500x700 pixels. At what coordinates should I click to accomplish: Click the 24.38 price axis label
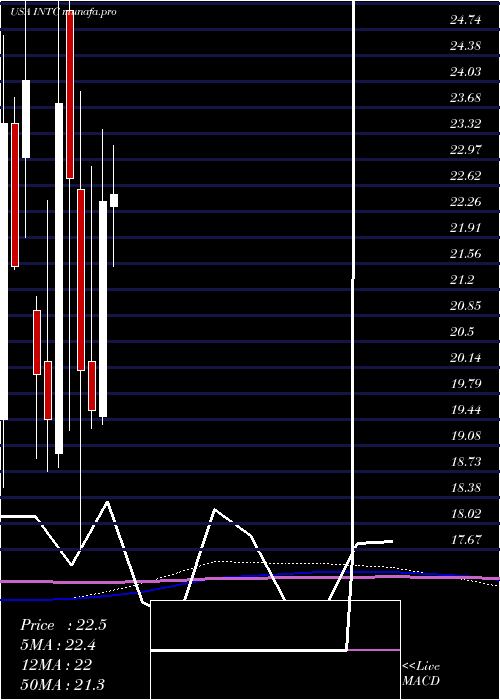click(x=466, y=46)
